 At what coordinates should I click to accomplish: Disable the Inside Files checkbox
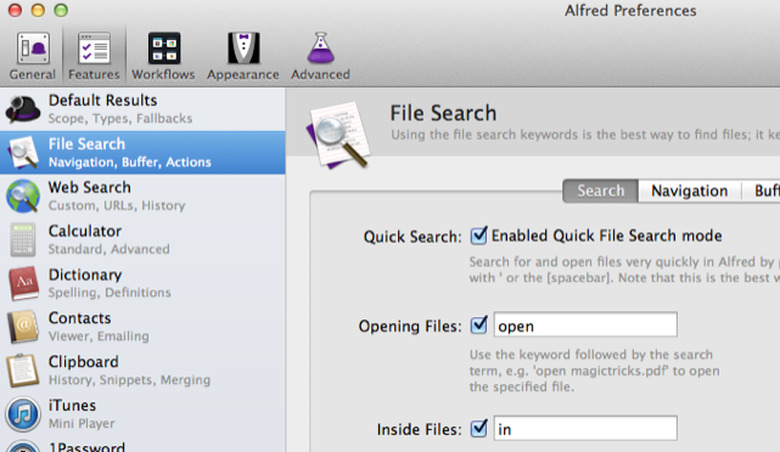coord(478,429)
